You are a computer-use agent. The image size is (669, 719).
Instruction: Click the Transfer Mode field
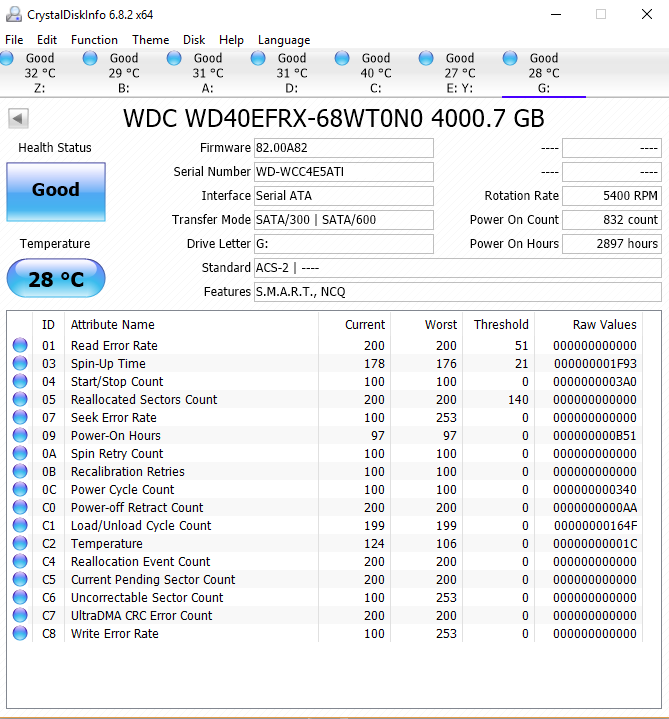coord(344,220)
